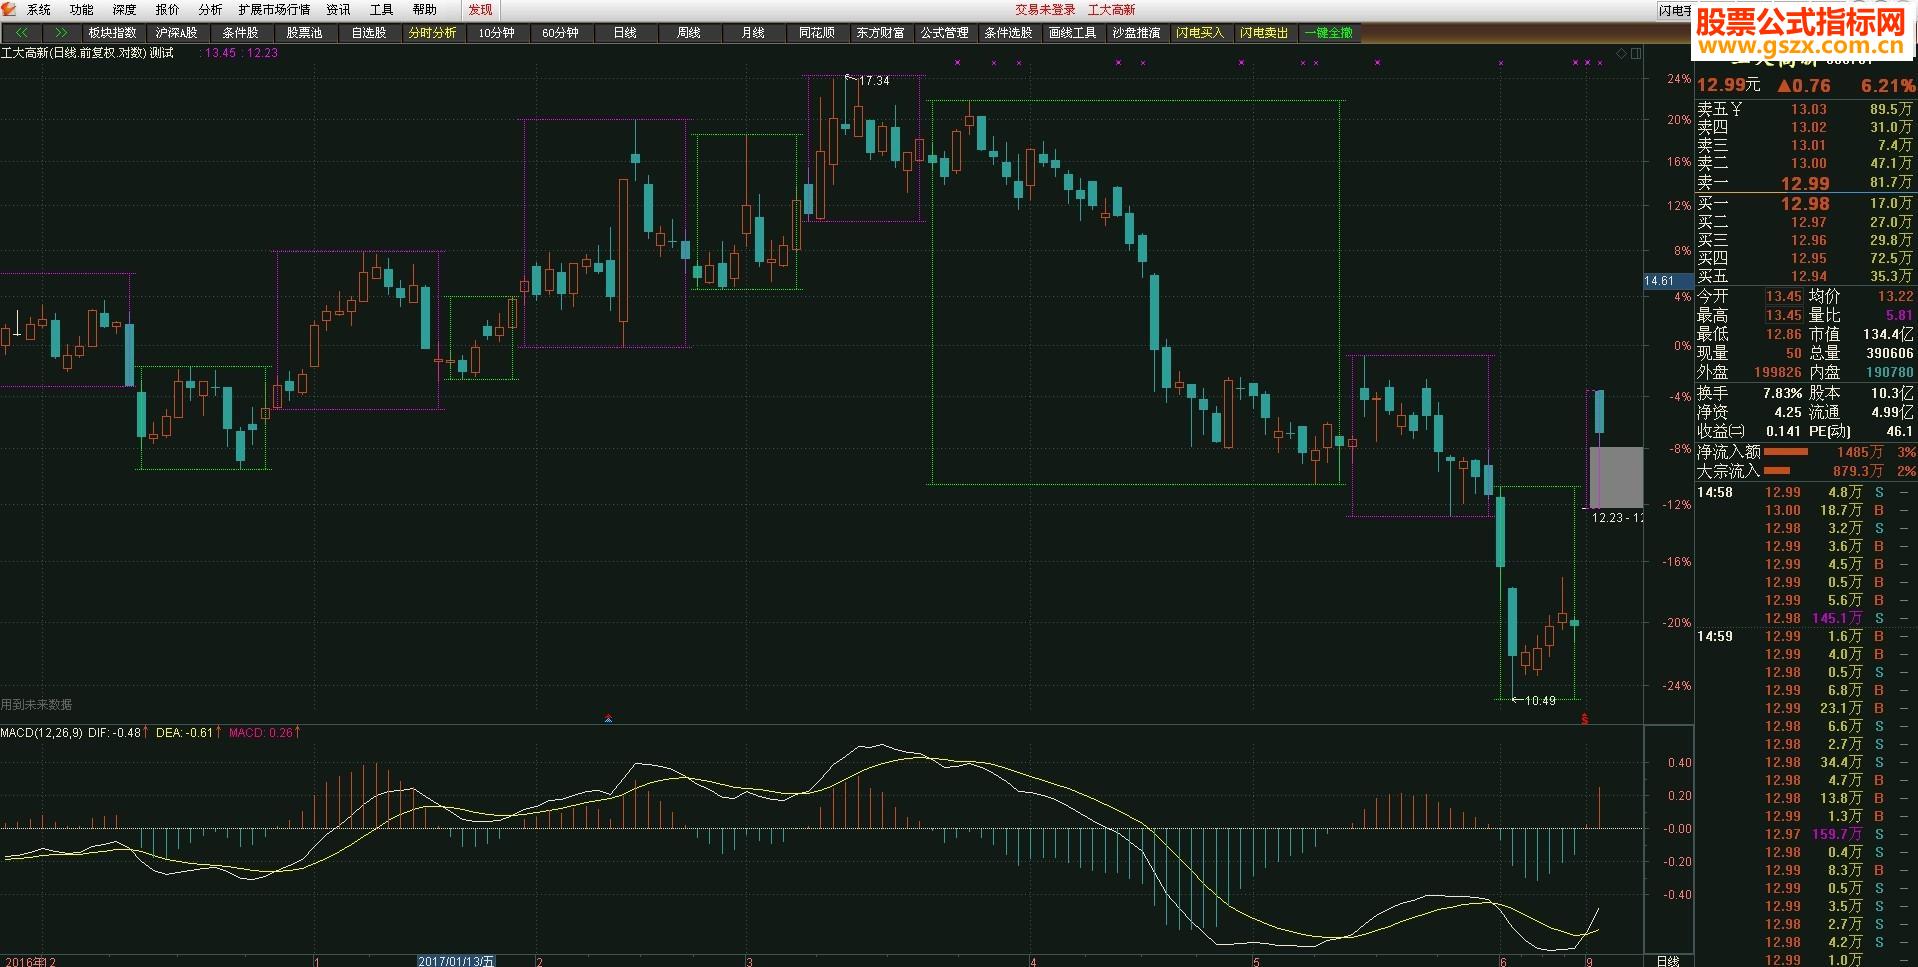
Task: Click the gray box beside last candle
Action: coord(1616,478)
